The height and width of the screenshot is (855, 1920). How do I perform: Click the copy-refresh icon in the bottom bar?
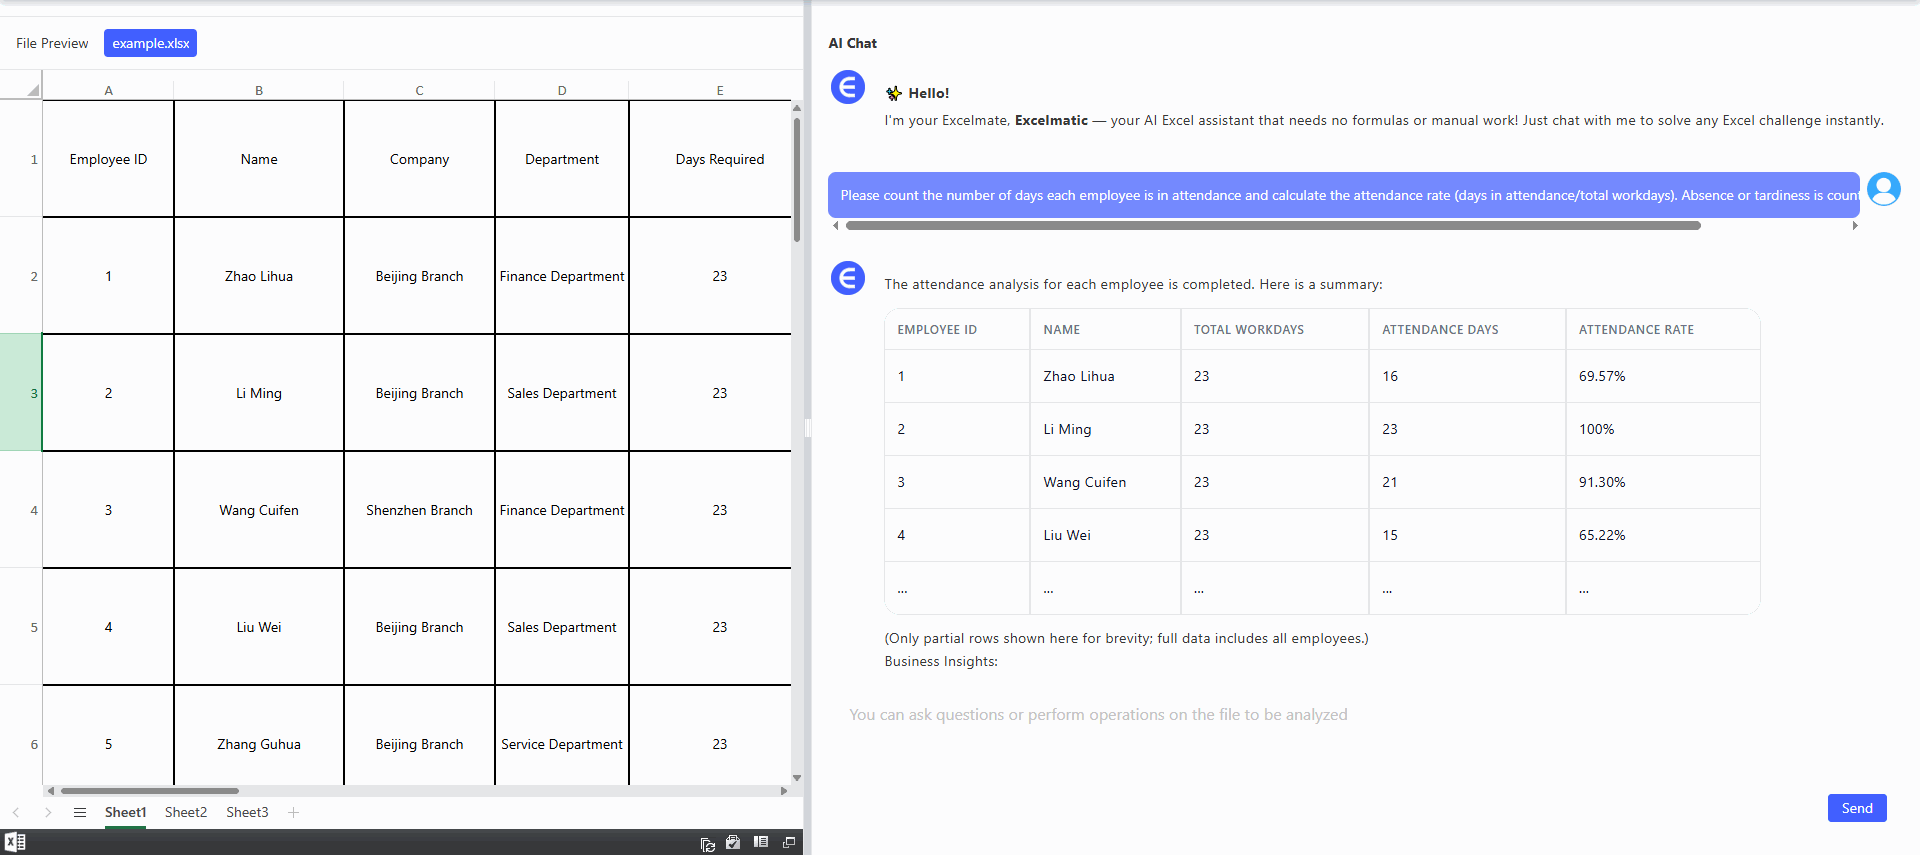(707, 843)
